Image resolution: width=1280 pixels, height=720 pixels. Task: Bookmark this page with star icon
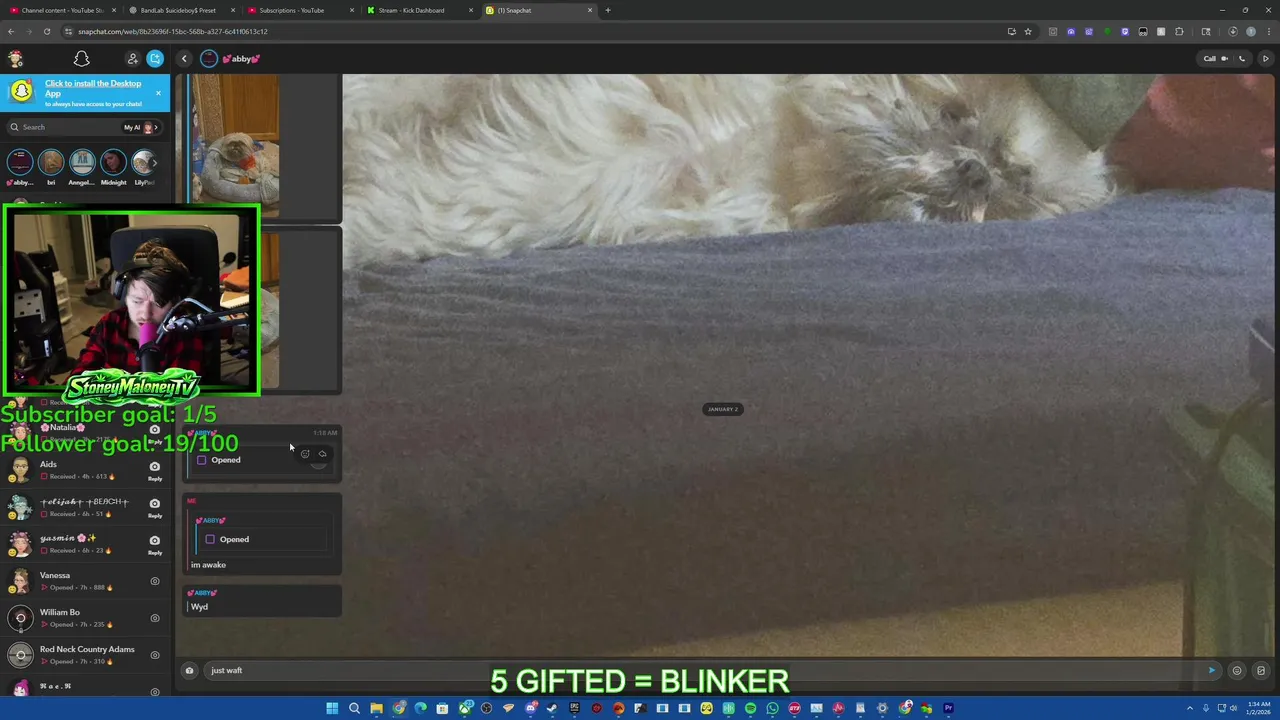click(1028, 31)
